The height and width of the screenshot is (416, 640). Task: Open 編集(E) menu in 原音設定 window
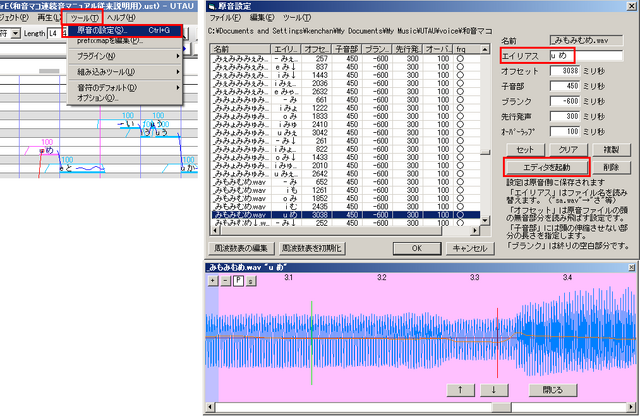[x=262, y=18]
